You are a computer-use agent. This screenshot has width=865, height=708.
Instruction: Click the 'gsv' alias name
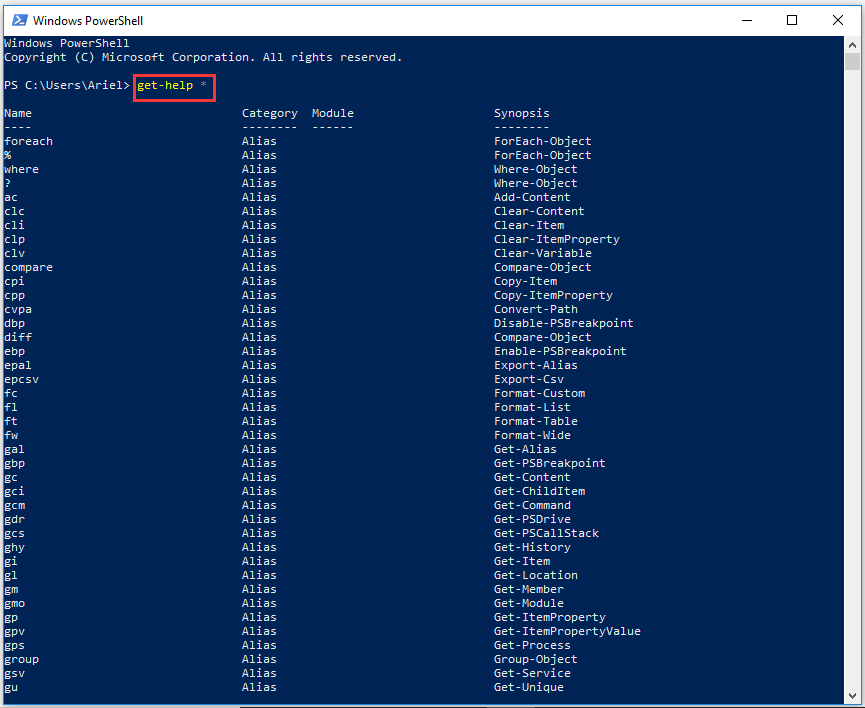click(x=14, y=674)
